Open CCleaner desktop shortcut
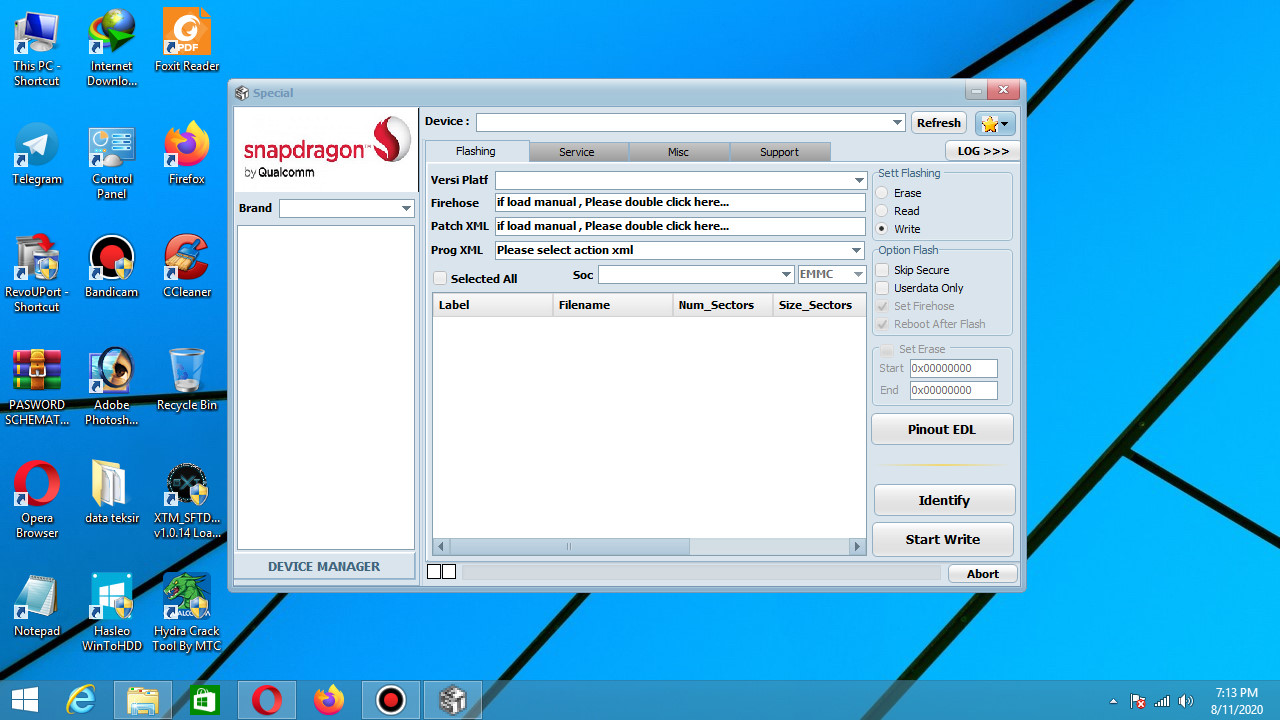The width and height of the screenshot is (1280, 720). point(187,267)
